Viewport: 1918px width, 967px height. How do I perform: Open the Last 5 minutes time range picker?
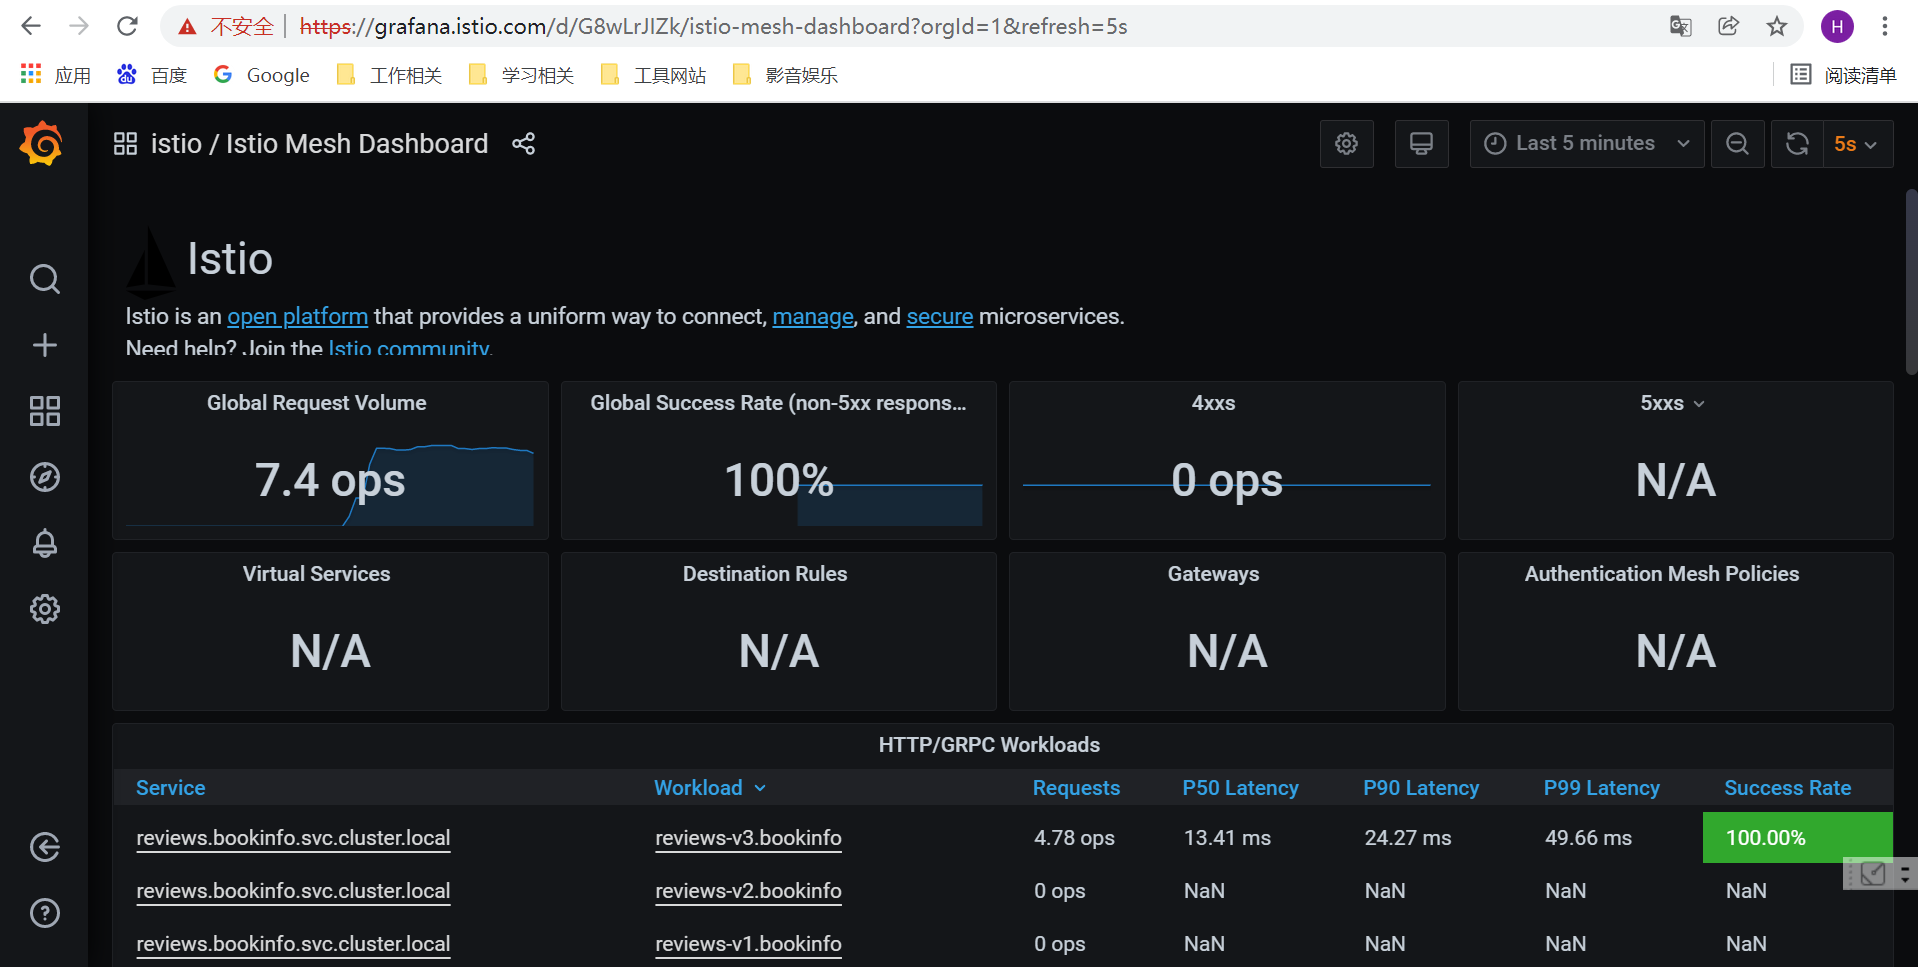tap(1585, 143)
